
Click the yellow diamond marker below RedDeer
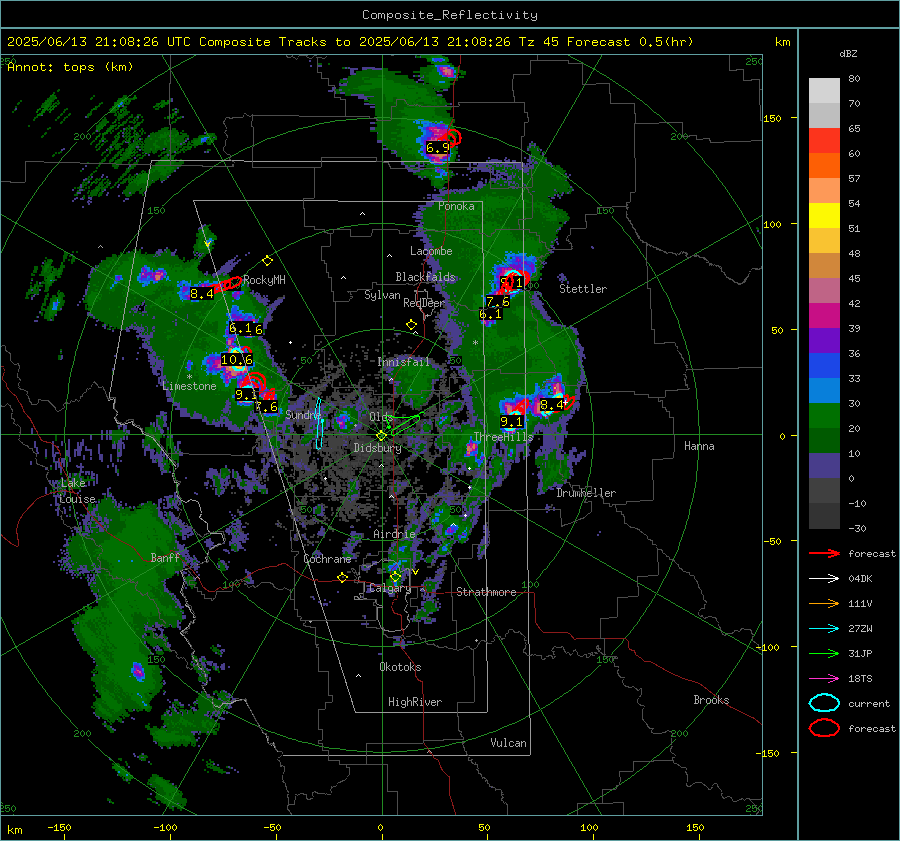pyautogui.click(x=411, y=325)
